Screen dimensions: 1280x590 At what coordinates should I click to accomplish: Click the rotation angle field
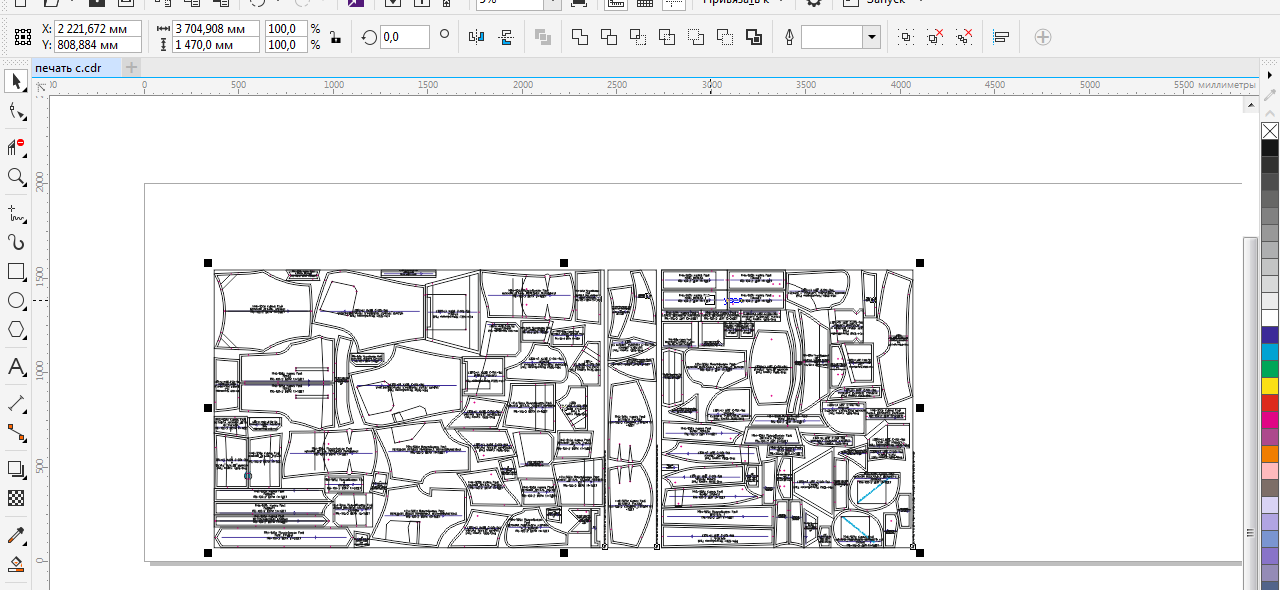pyautogui.click(x=405, y=38)
